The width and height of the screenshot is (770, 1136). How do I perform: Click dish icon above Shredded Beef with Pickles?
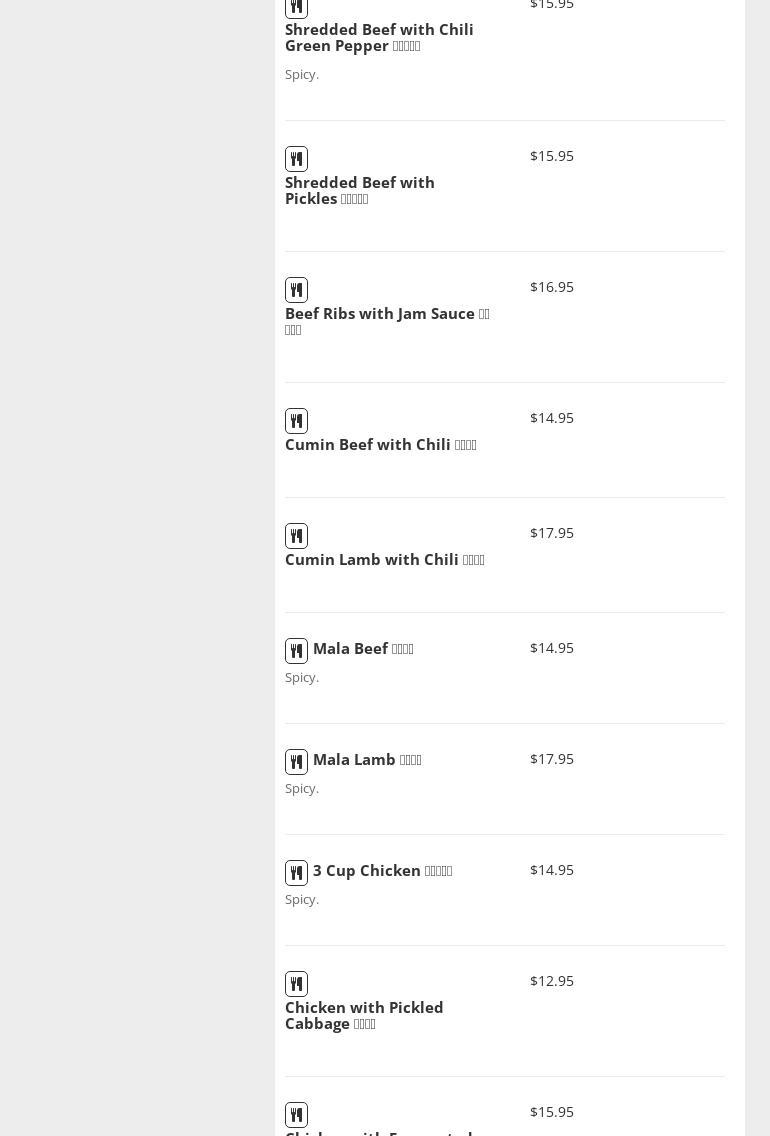coord(296,159)
